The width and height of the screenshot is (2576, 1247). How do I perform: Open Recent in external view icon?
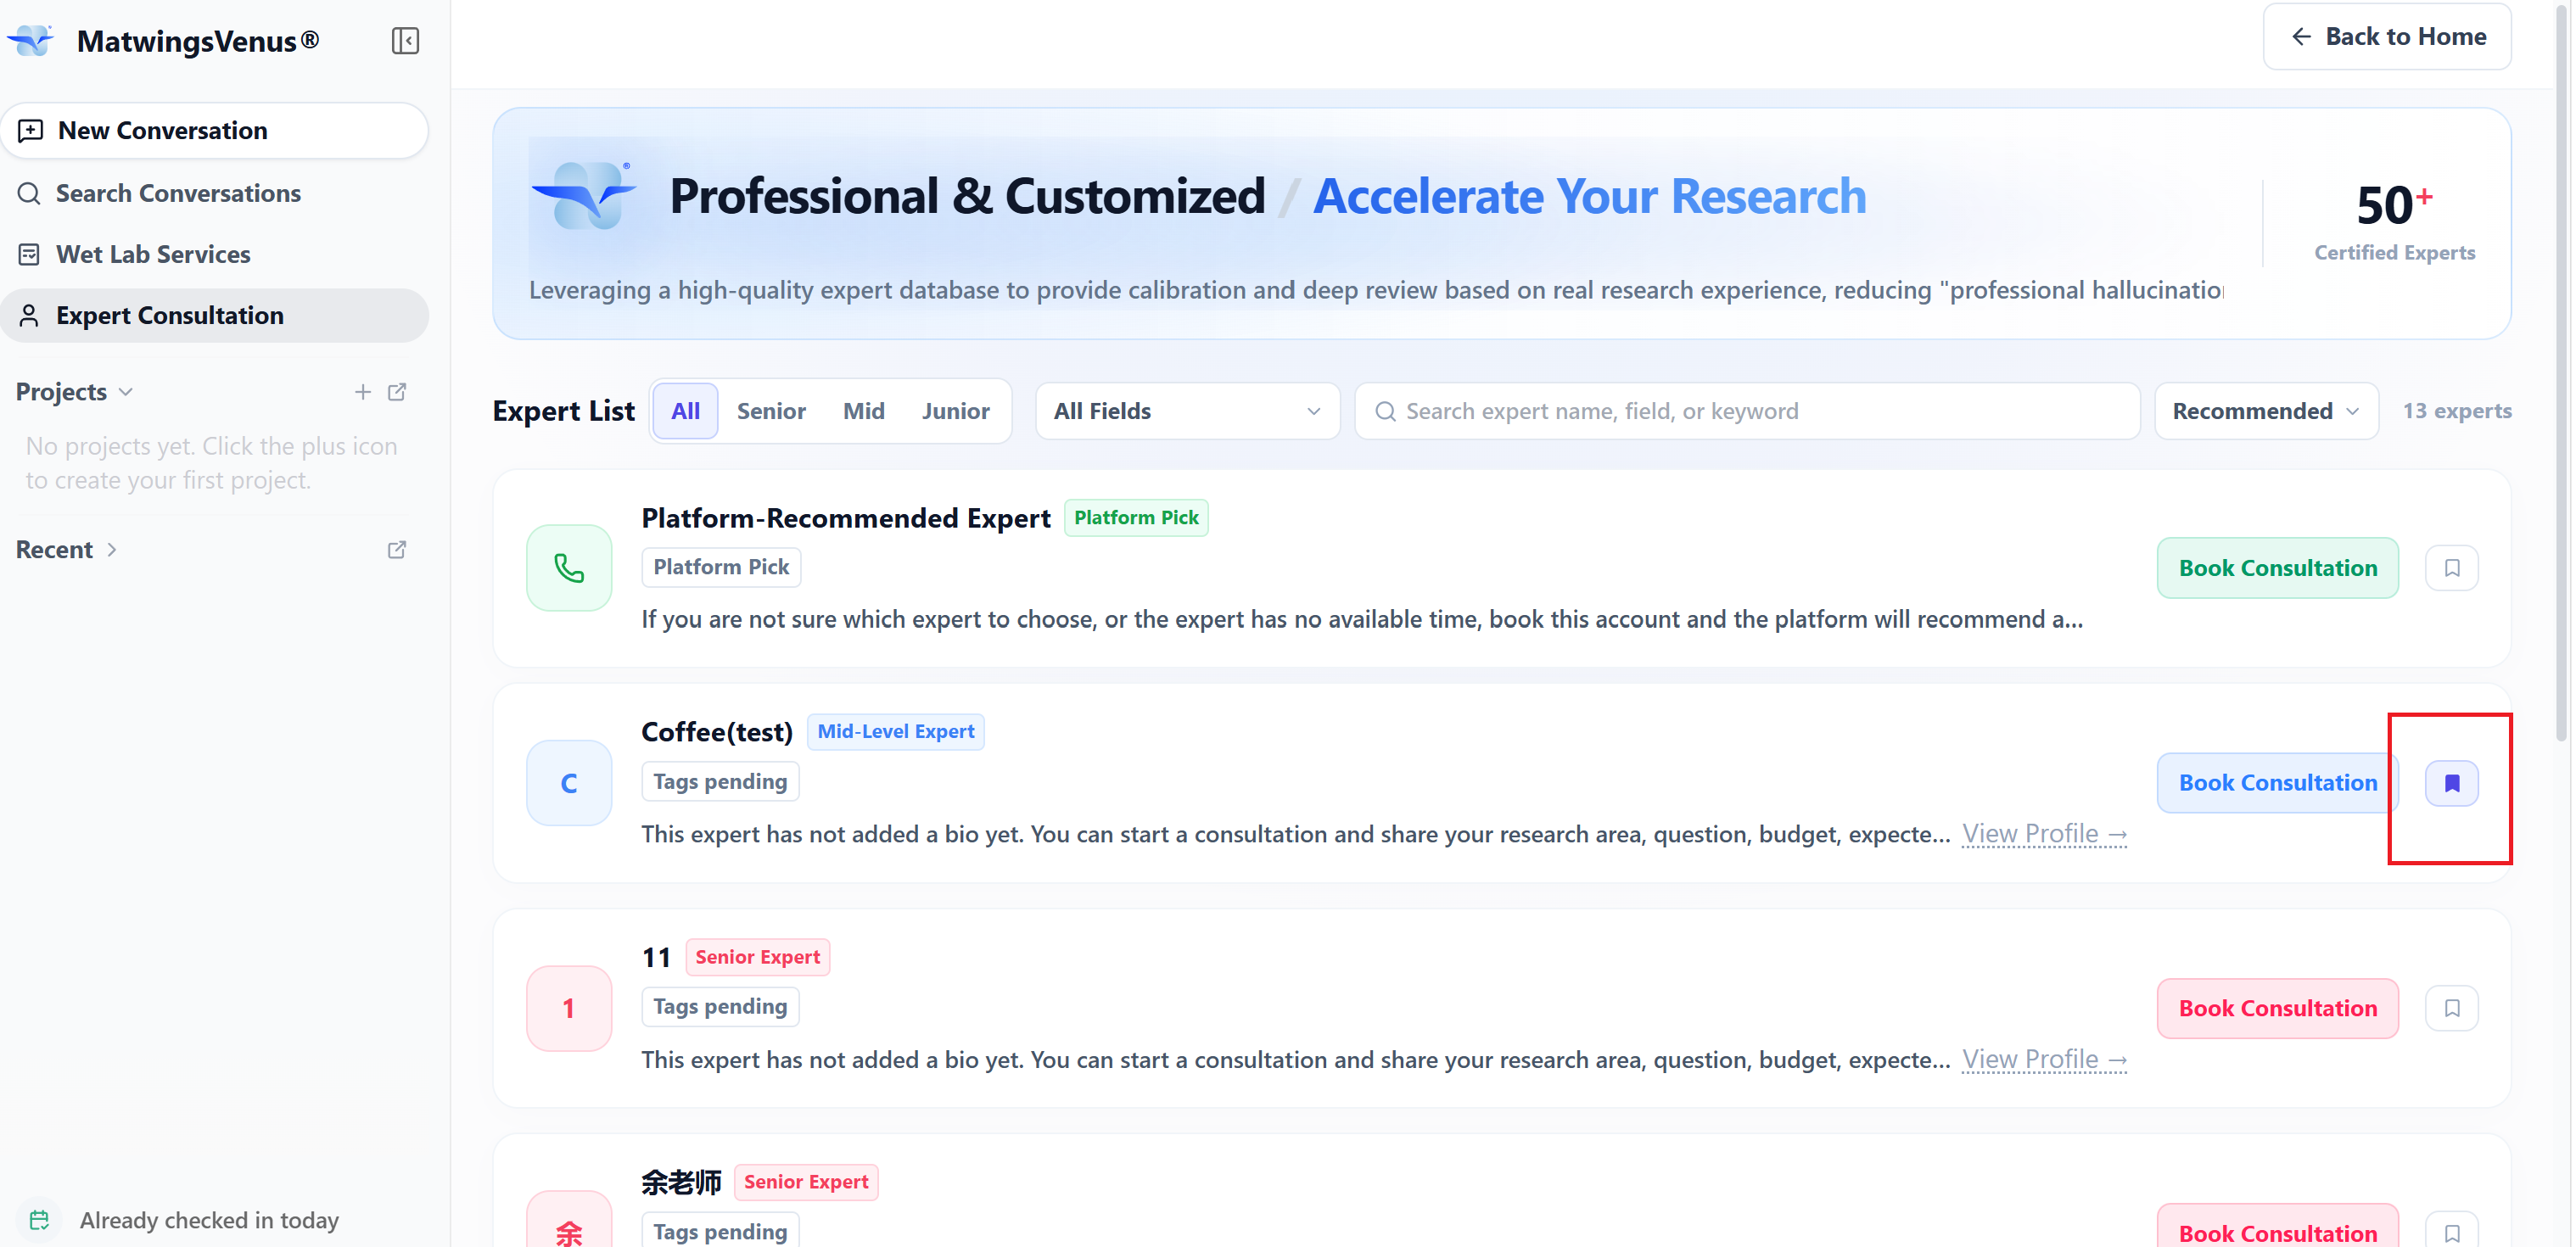tap(397, 550)
